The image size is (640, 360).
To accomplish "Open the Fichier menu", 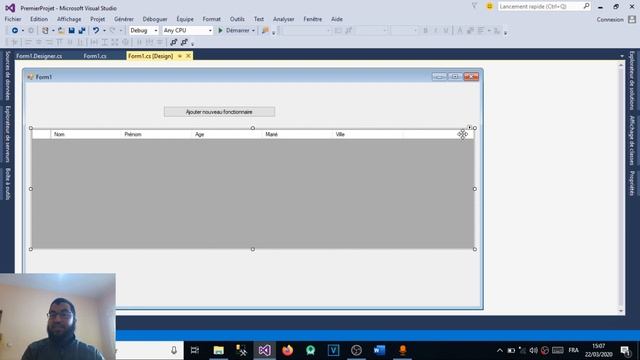I will point(13,19).
